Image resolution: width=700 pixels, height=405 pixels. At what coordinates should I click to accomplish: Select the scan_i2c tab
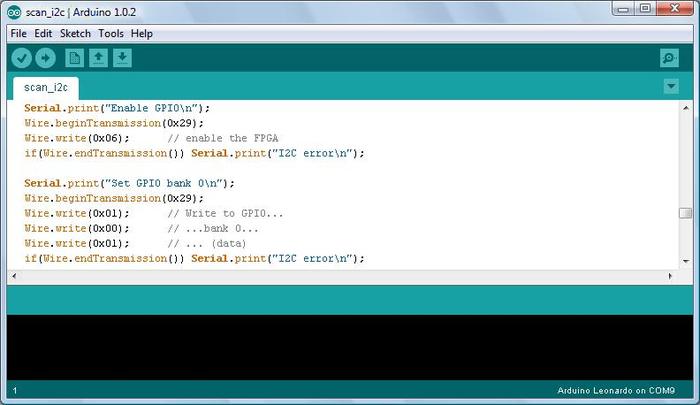pos(46,88)
